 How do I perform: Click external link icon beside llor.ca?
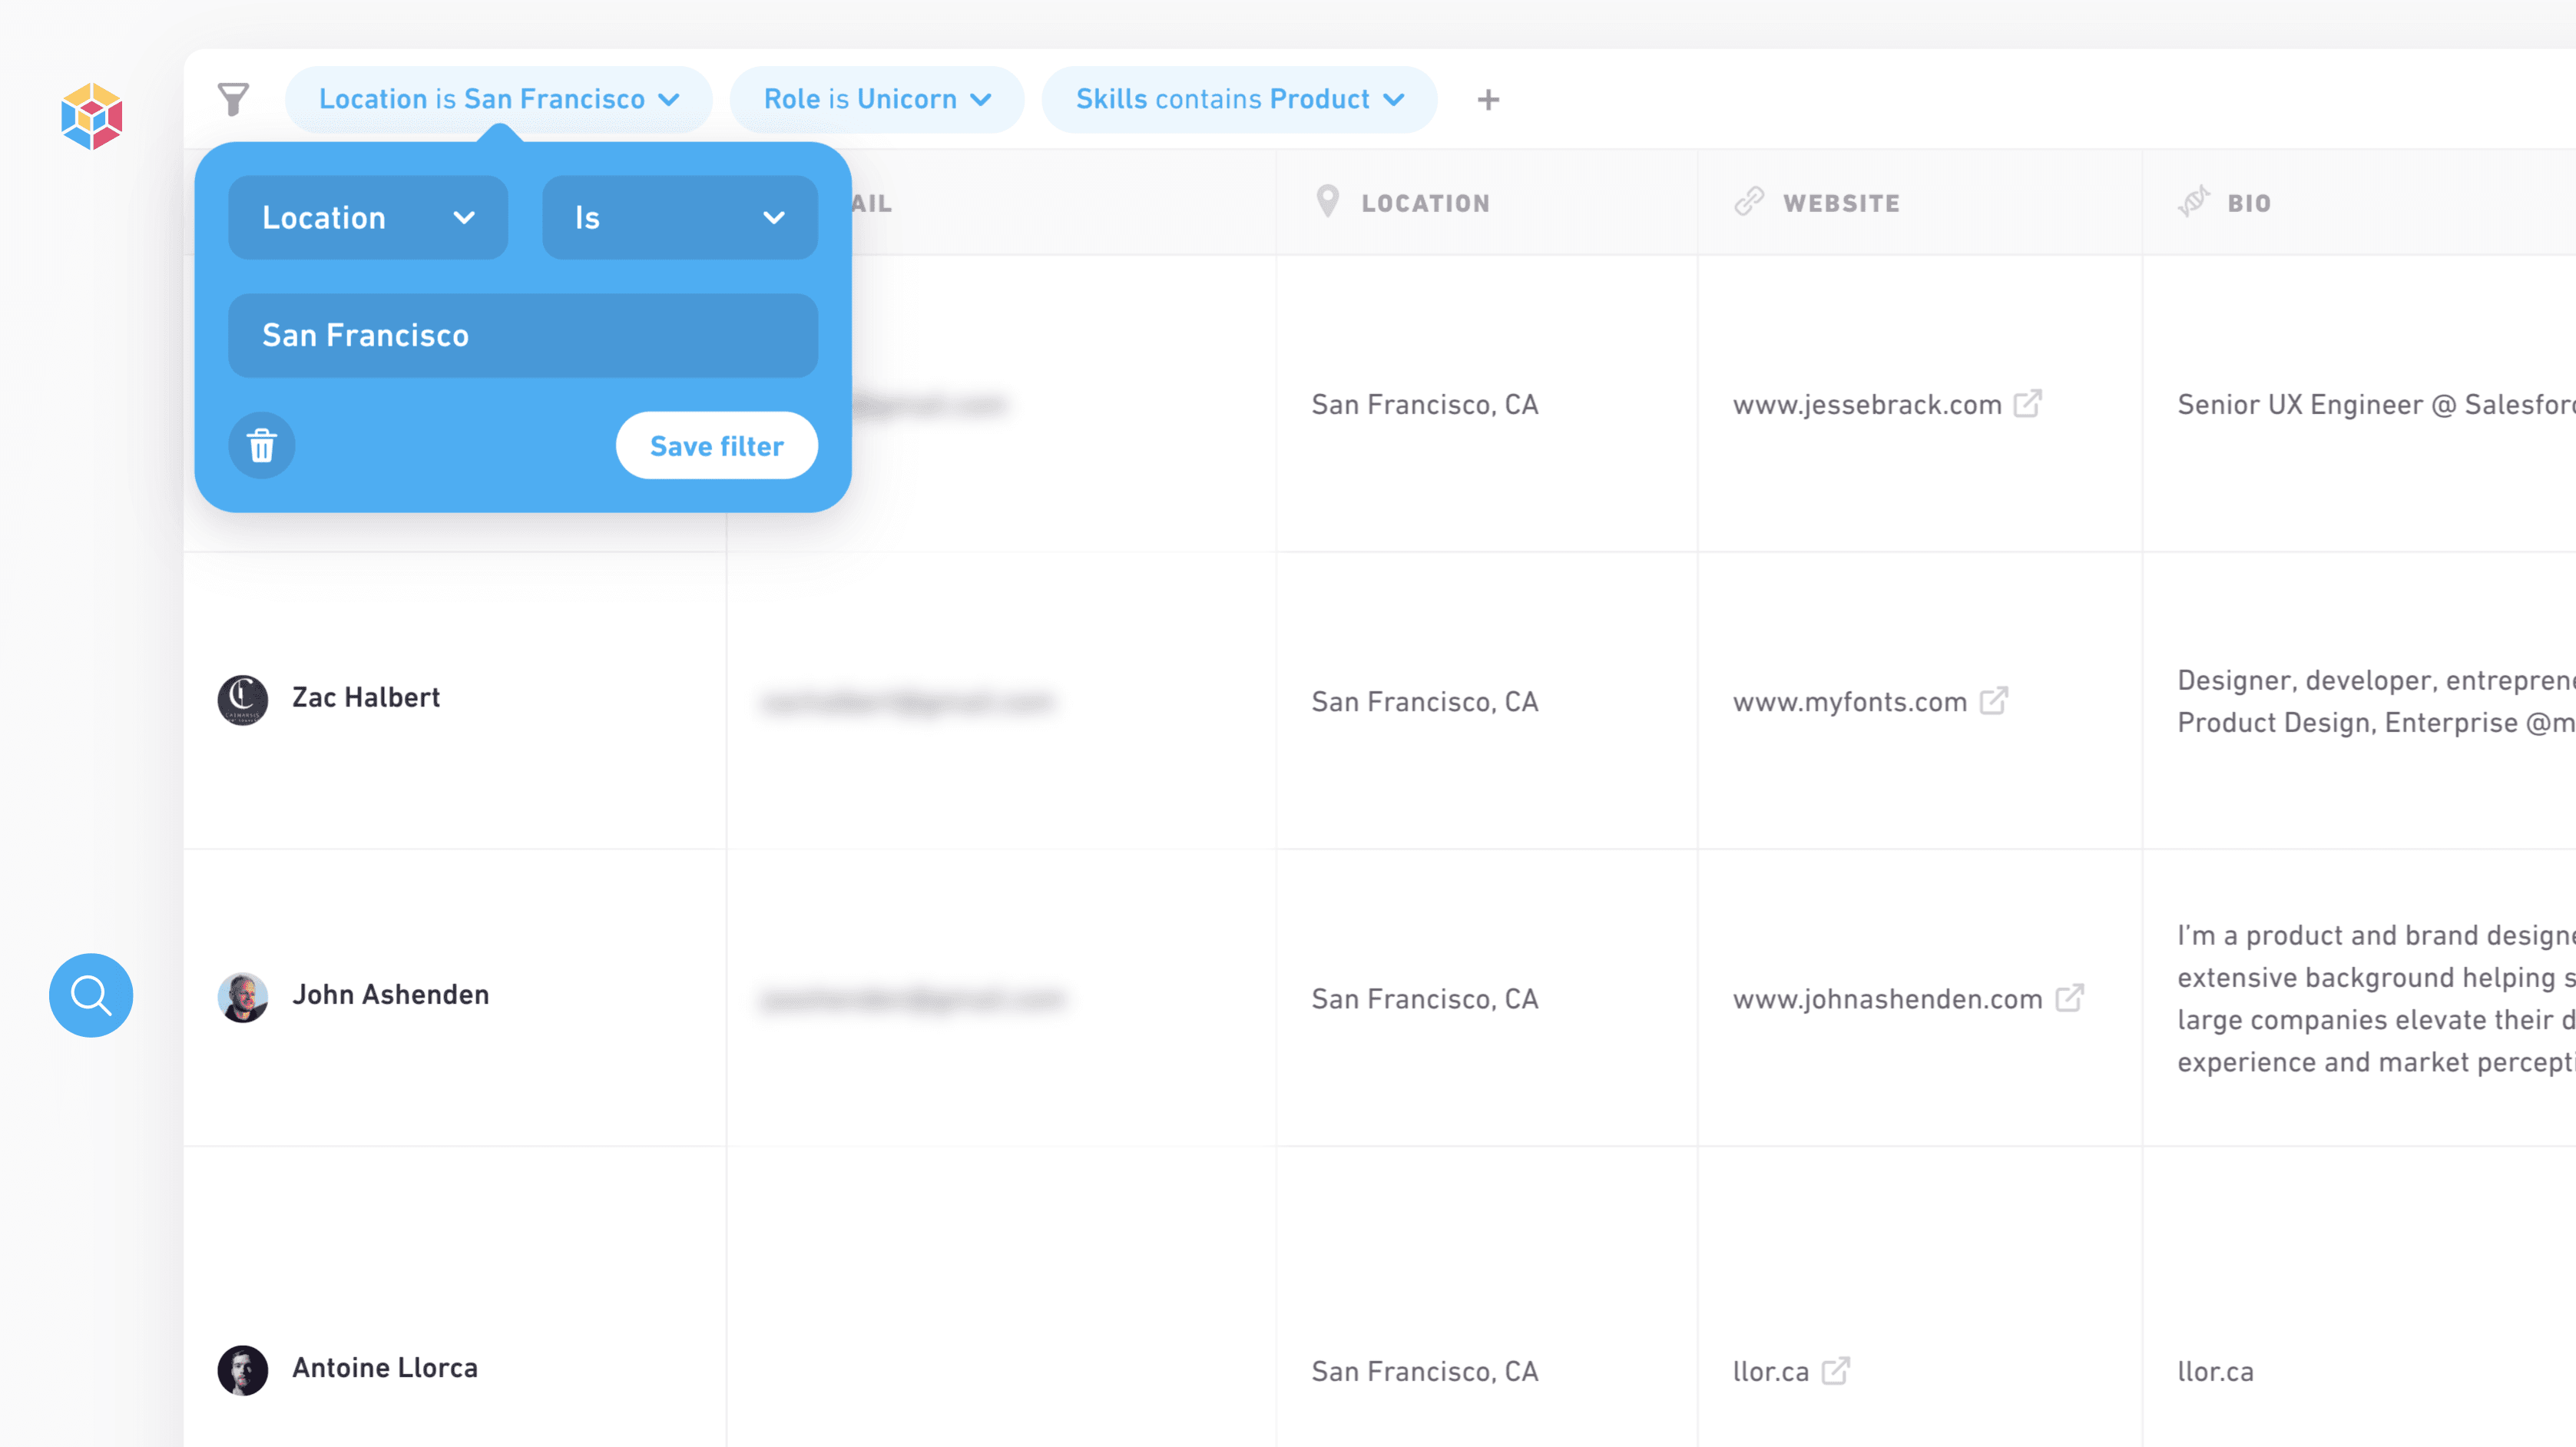(x=1836, y=1370)
